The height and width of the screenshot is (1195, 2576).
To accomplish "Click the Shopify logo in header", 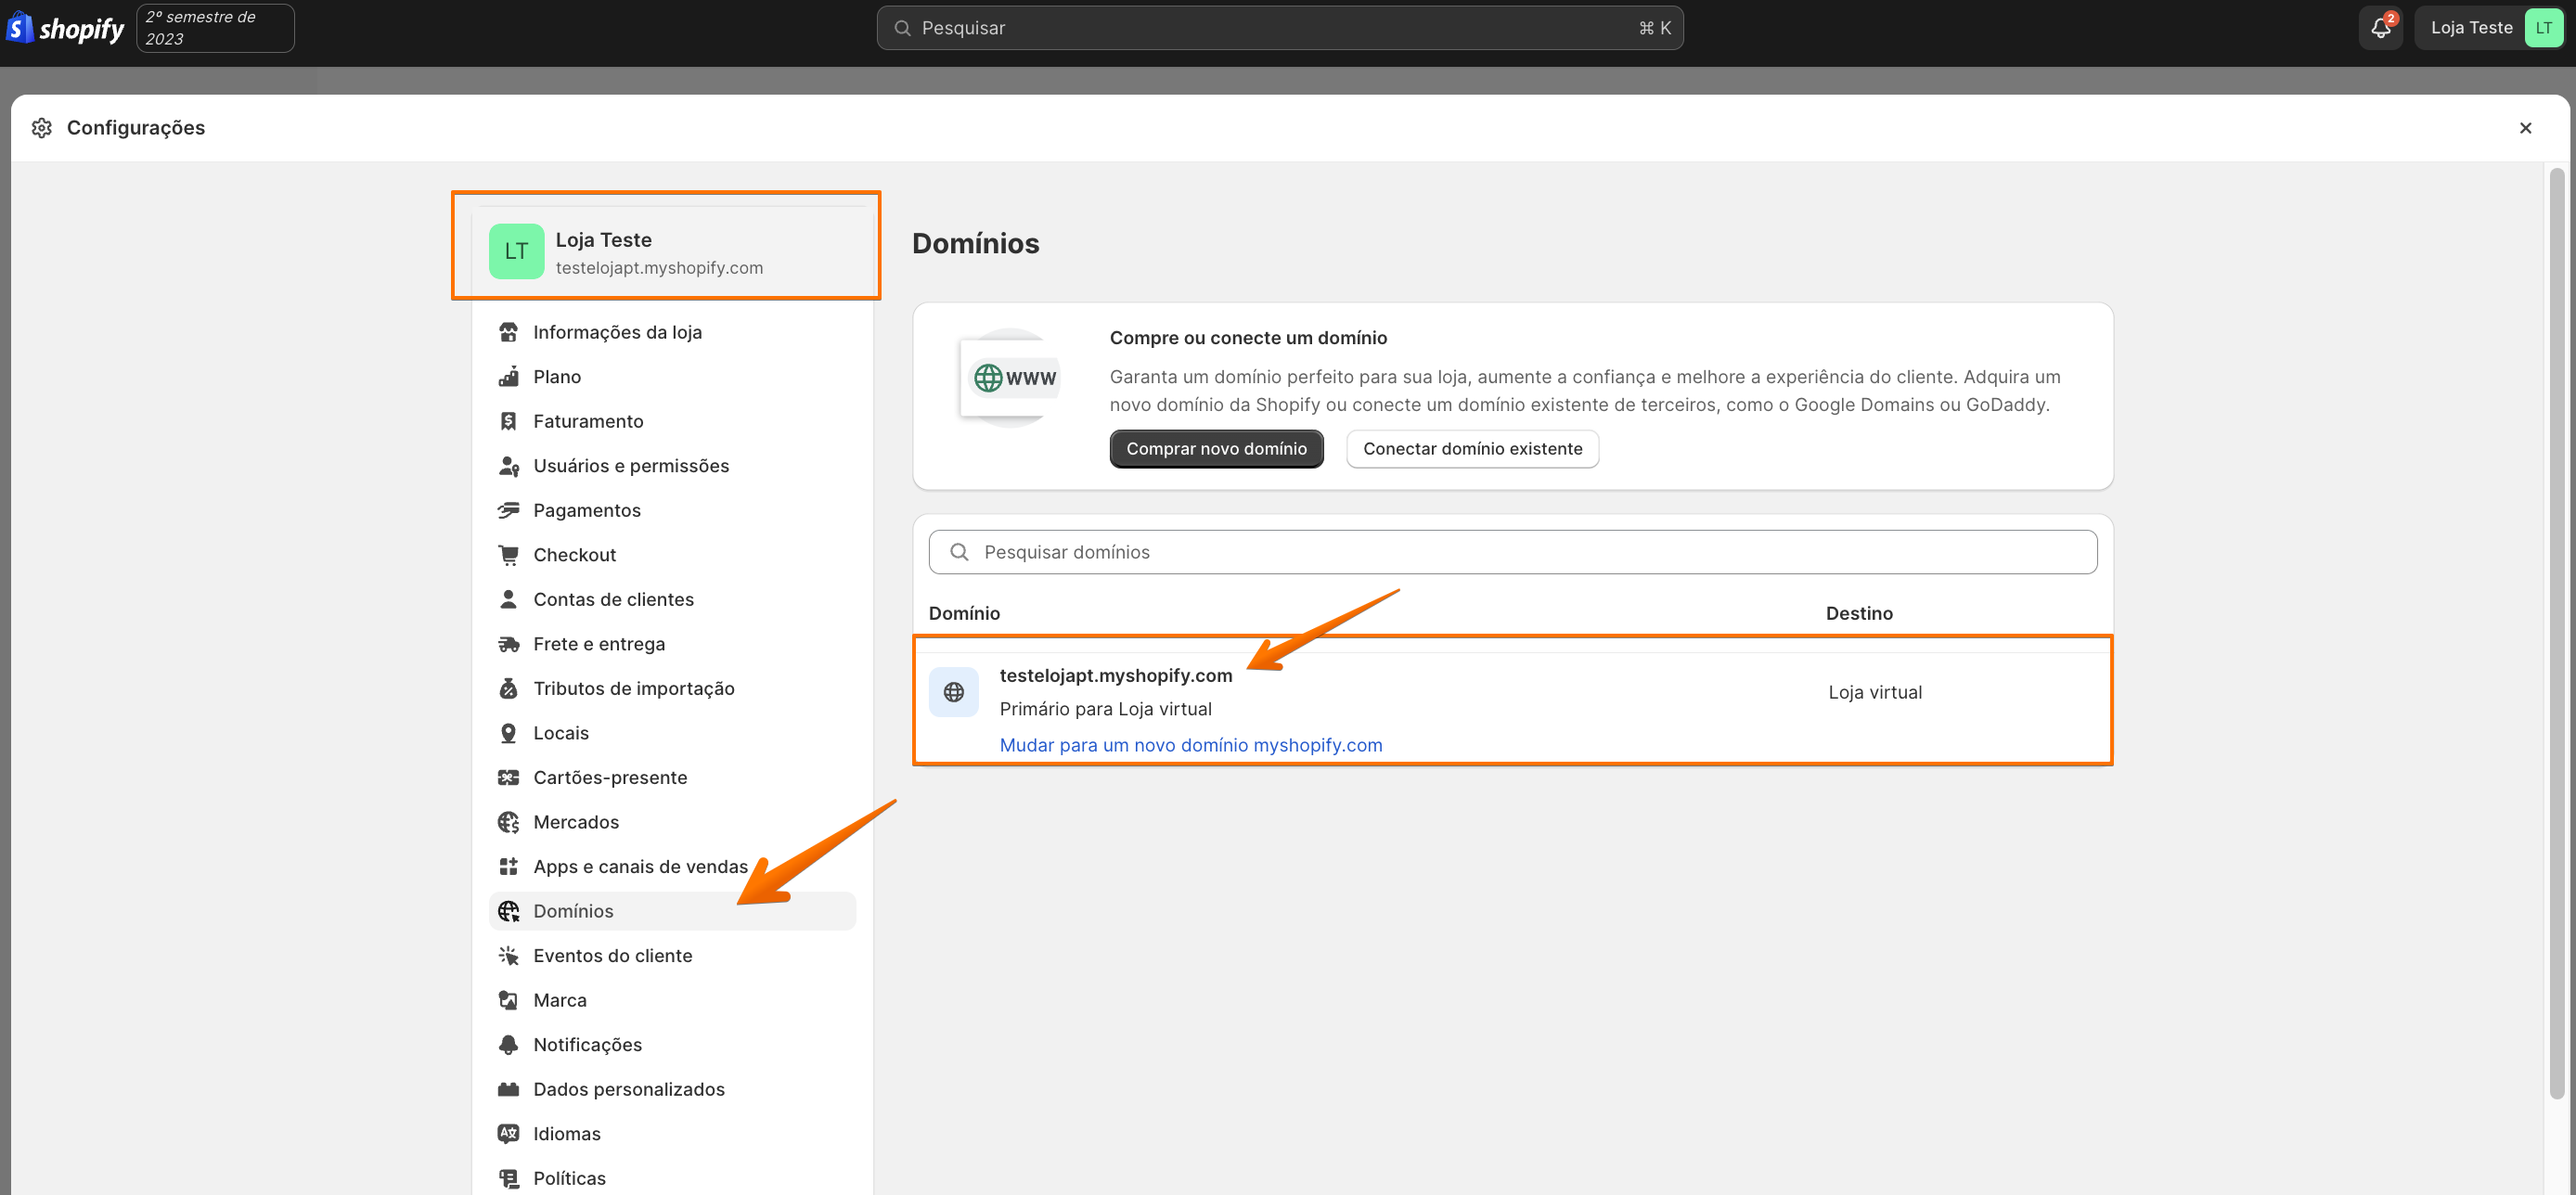I will point(66,28).
